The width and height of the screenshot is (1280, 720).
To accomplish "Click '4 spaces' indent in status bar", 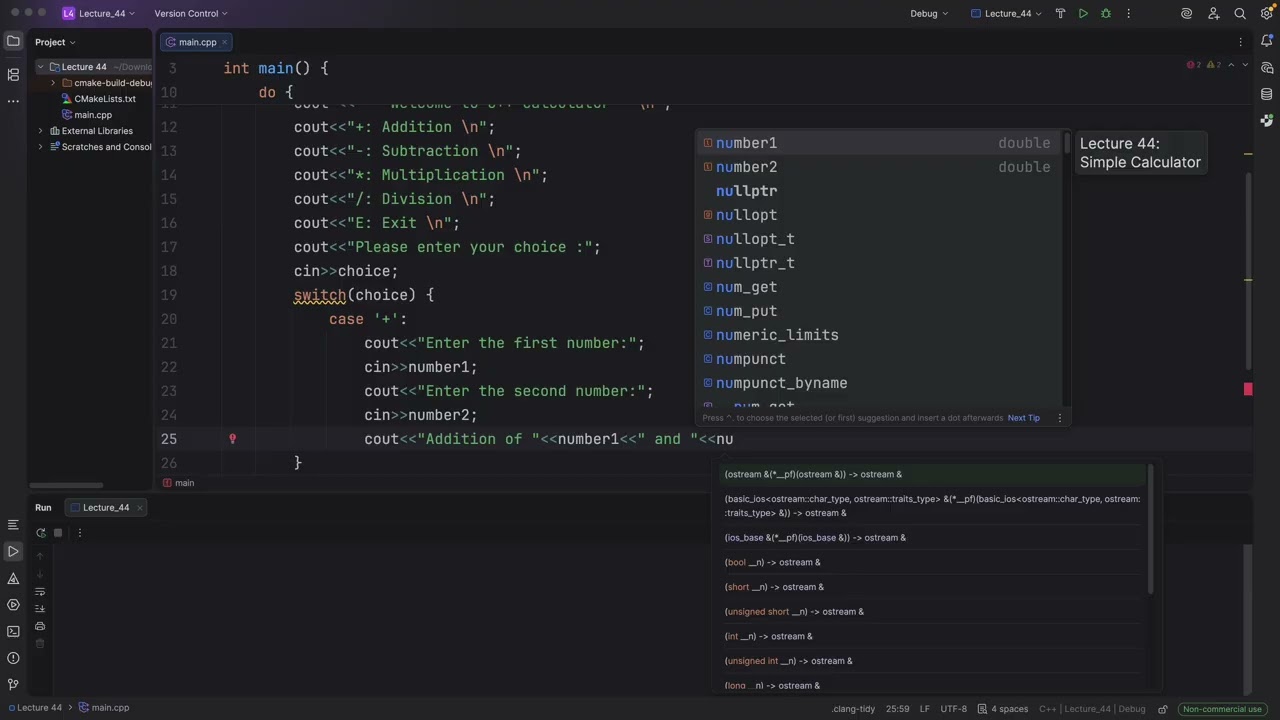I will point(1003,709).
